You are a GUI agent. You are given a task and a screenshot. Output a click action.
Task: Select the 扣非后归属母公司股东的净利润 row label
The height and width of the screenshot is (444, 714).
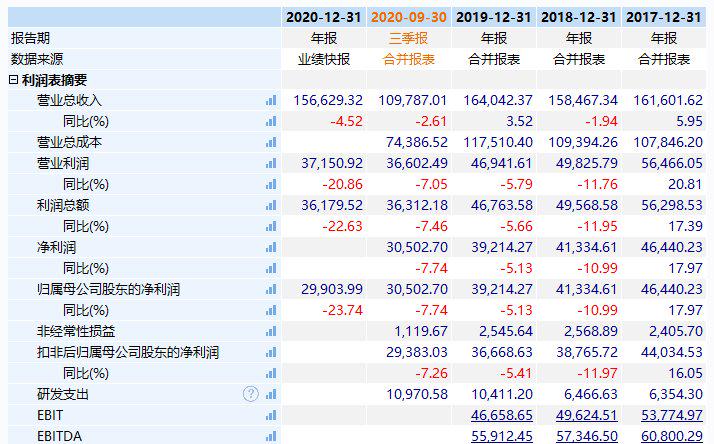pyautogui.click(x=128, y=352)
